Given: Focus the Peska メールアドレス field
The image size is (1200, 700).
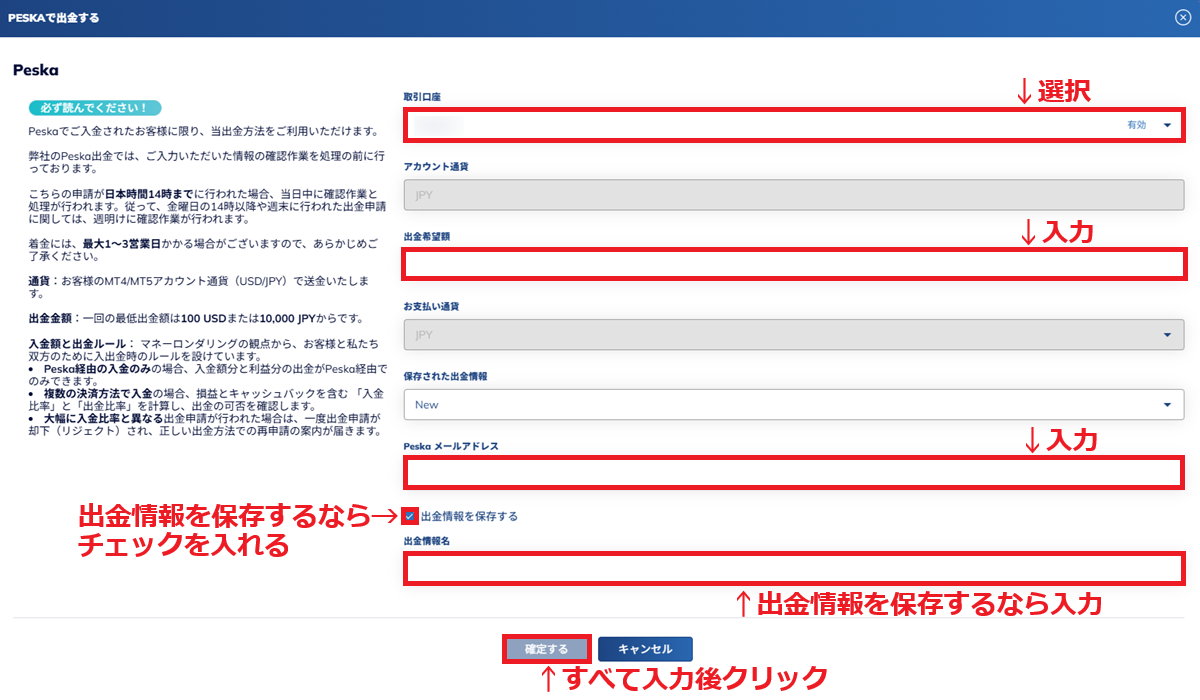Looking at the screenshot, I should [794, 472].
